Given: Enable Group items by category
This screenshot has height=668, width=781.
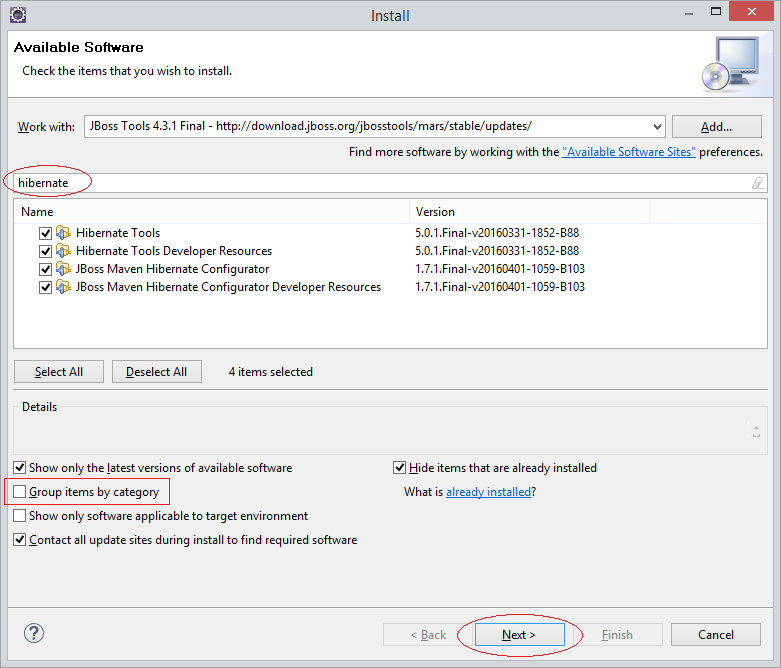Looking at the screenshot, I should [x=19, y=492].
